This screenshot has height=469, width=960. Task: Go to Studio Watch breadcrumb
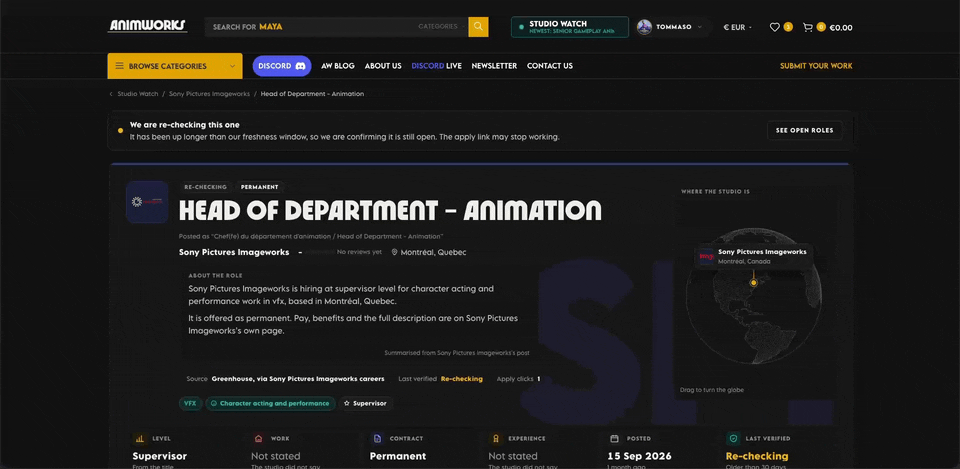(x=138, y=94)
